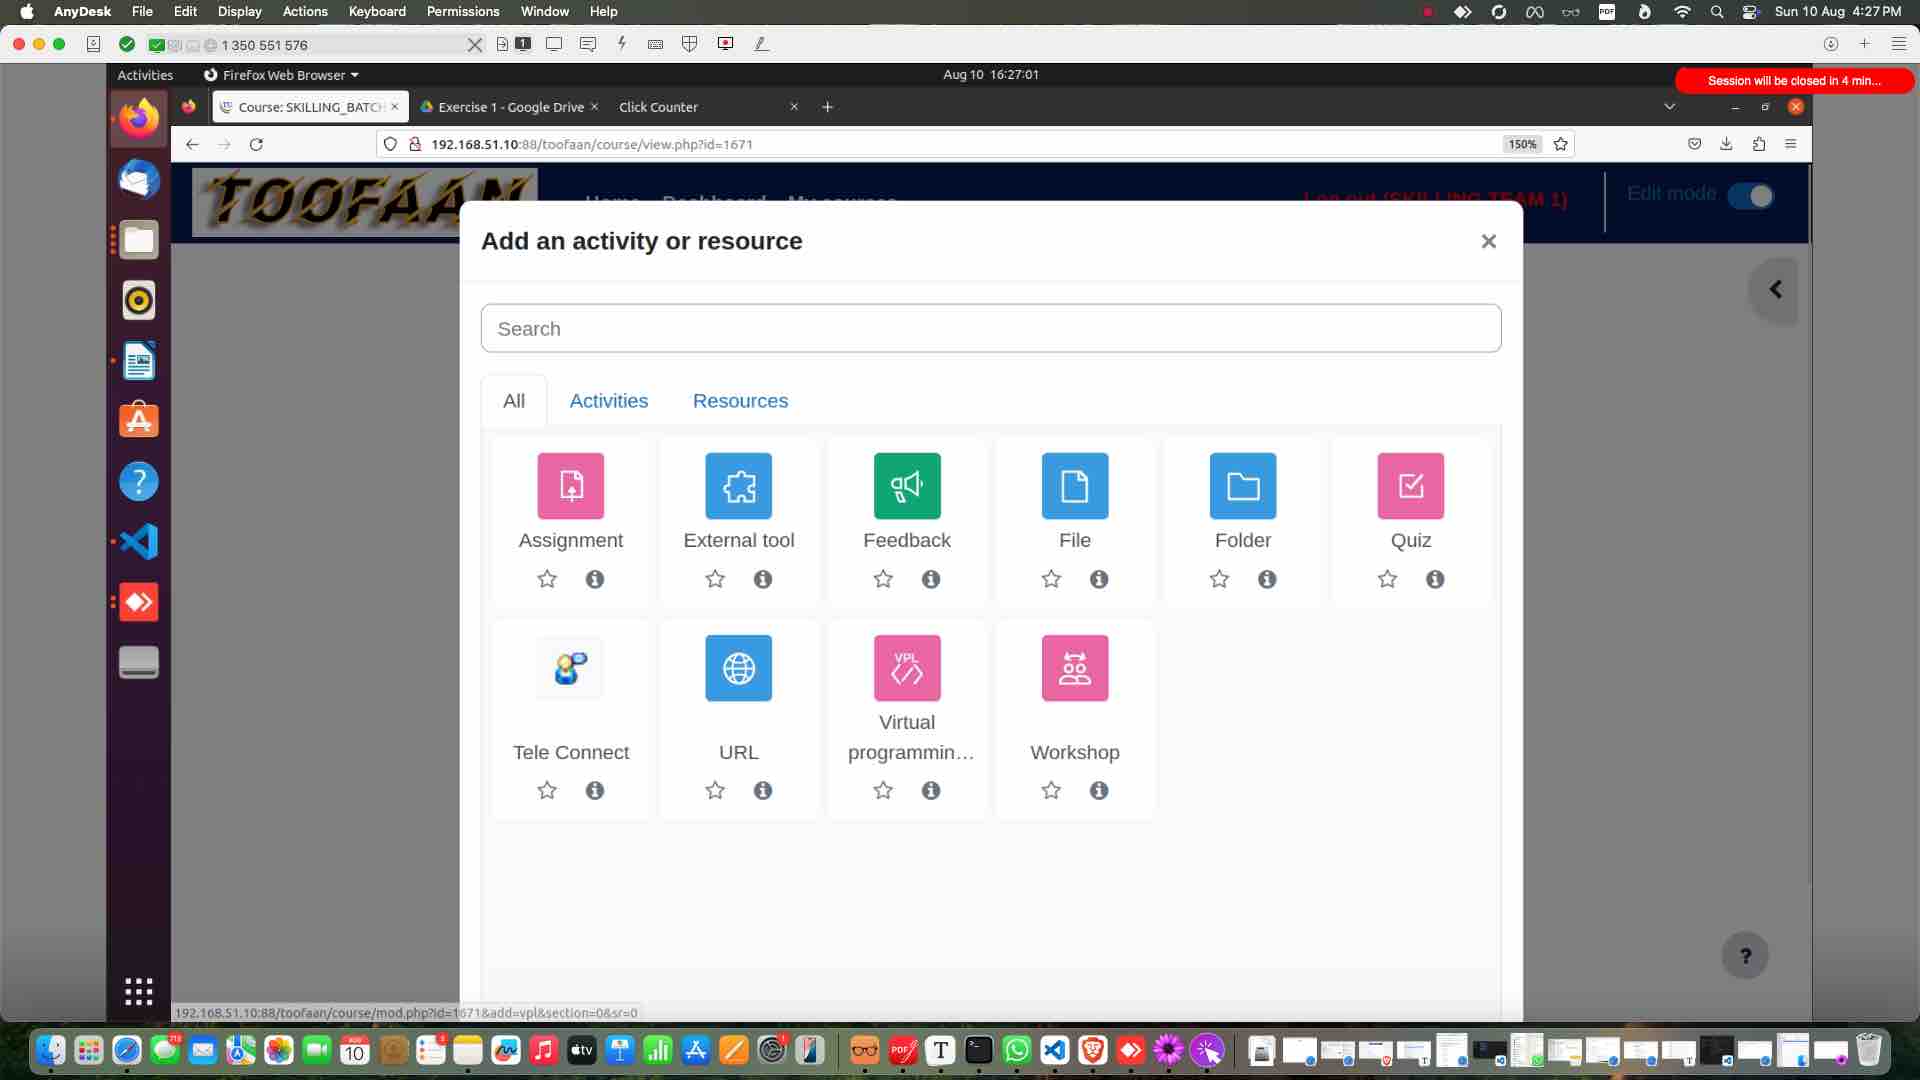Star the Assignment activity as favourite

click(x=546, y=579)
